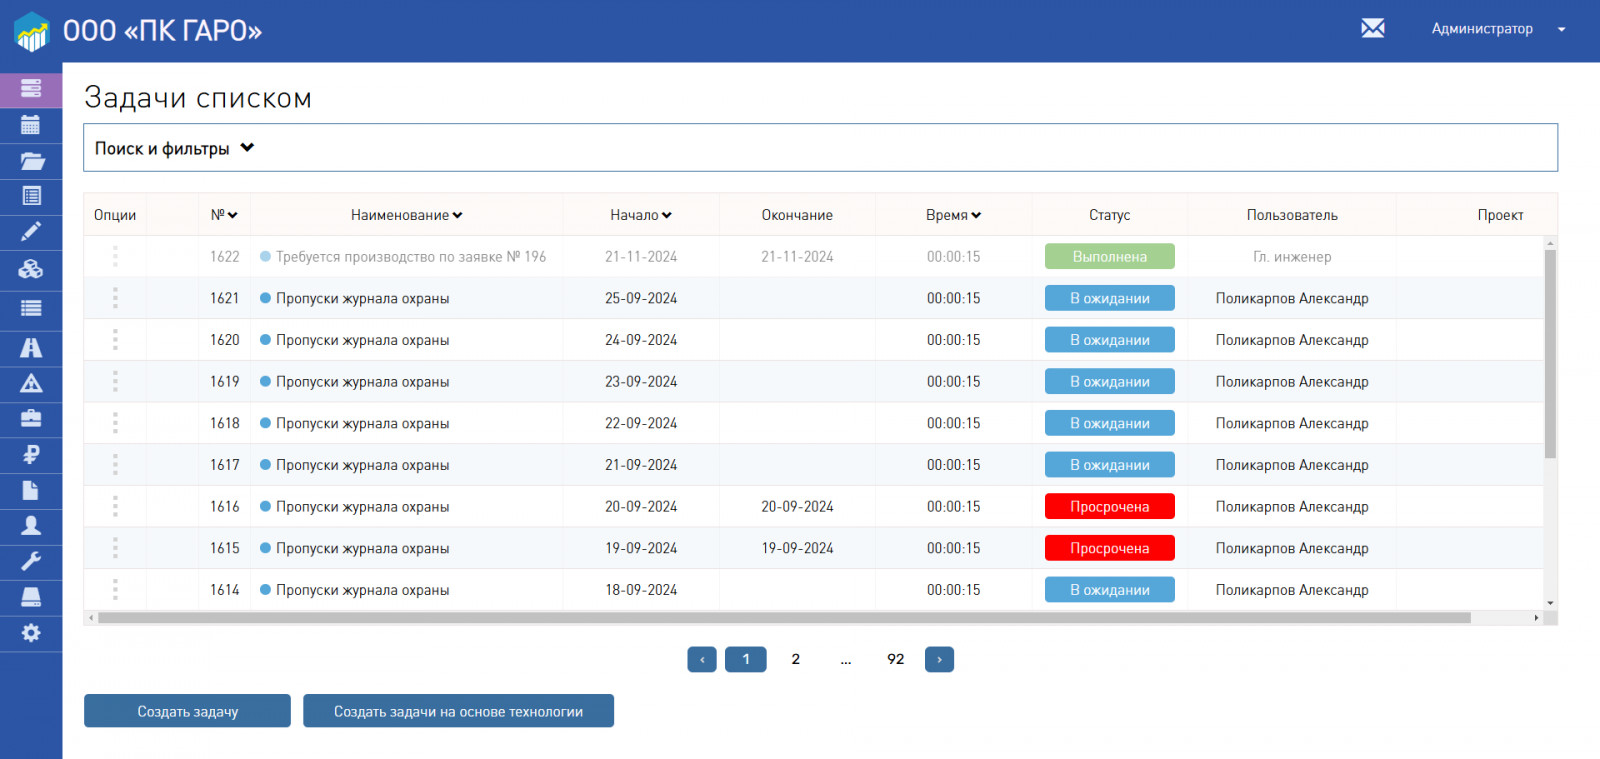
Task: Click Создать задачи на основе технологии button
Action: tap(458, 711)
